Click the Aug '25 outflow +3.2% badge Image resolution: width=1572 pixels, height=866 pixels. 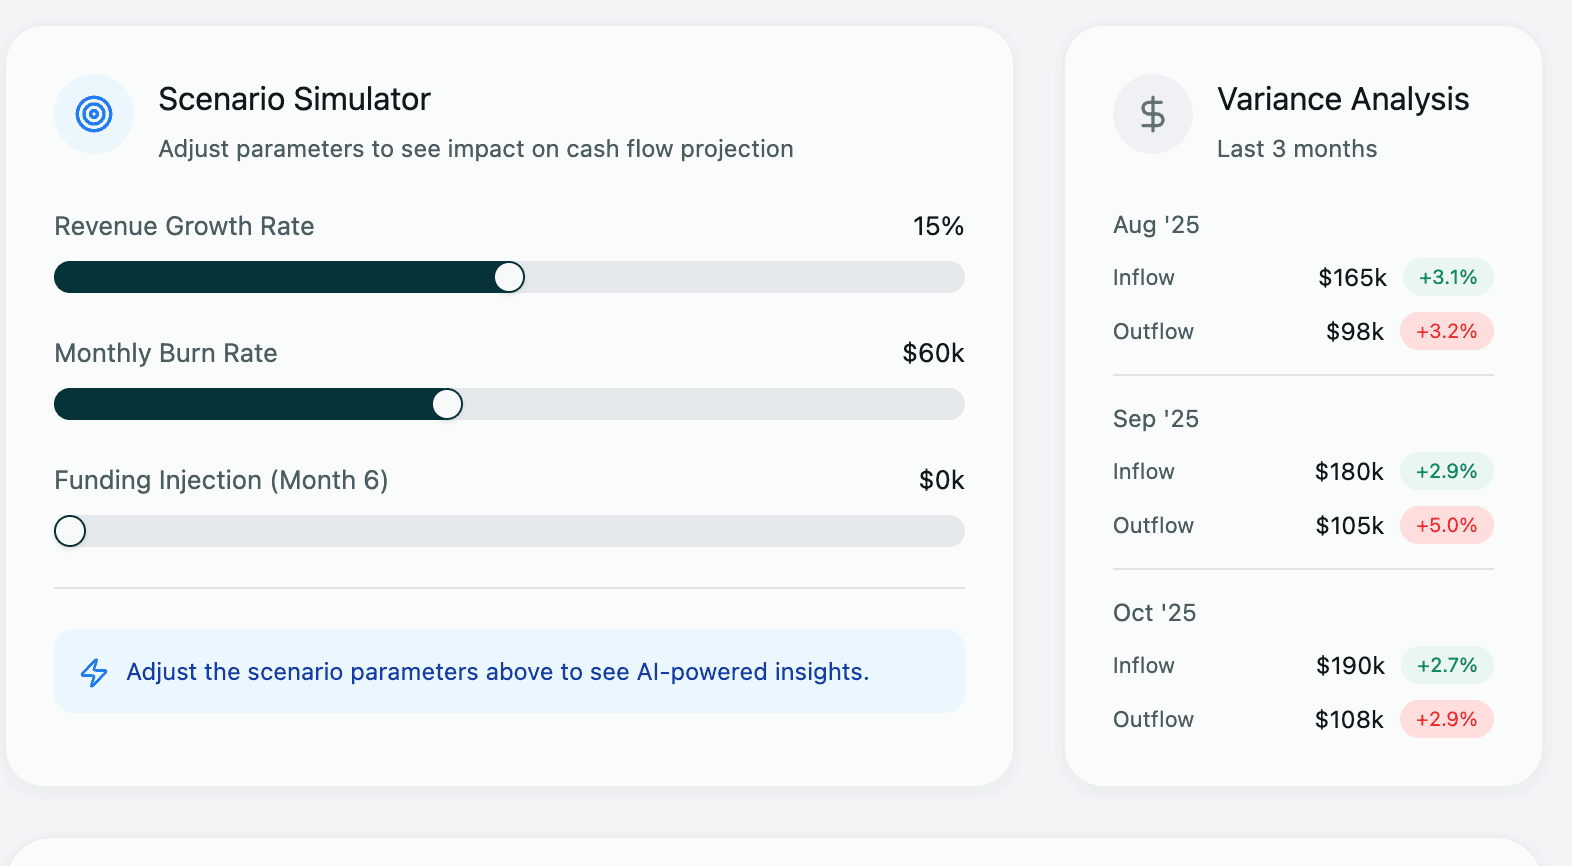[x=1446, y=331]
